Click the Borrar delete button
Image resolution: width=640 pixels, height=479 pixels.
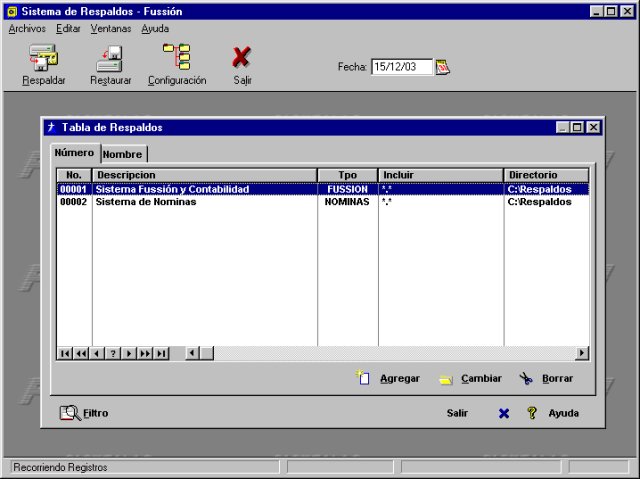coord(546,379)
